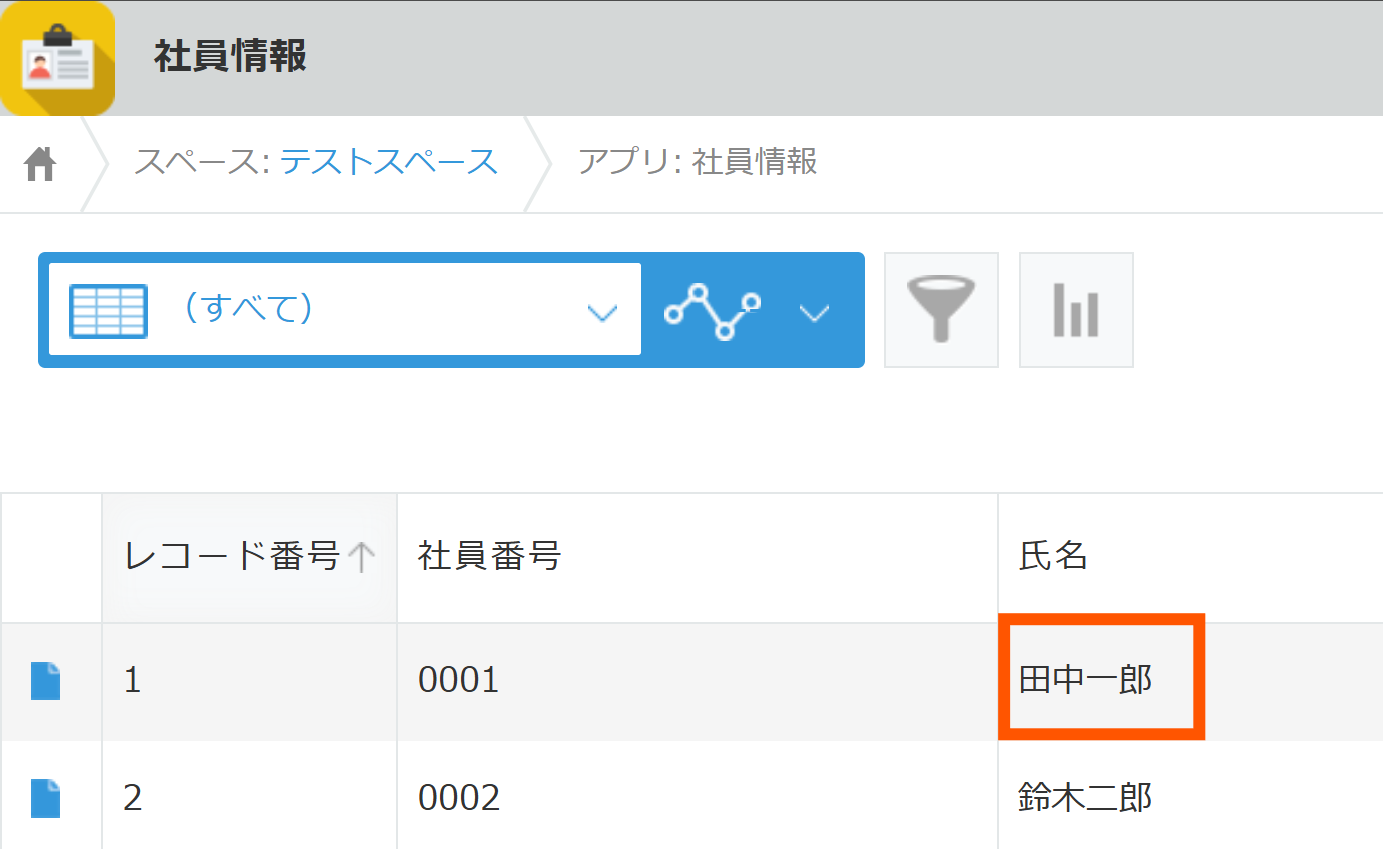Select the 田中一郎 name cell
Screen dimensions: 1383x849
pos(1086,680)
